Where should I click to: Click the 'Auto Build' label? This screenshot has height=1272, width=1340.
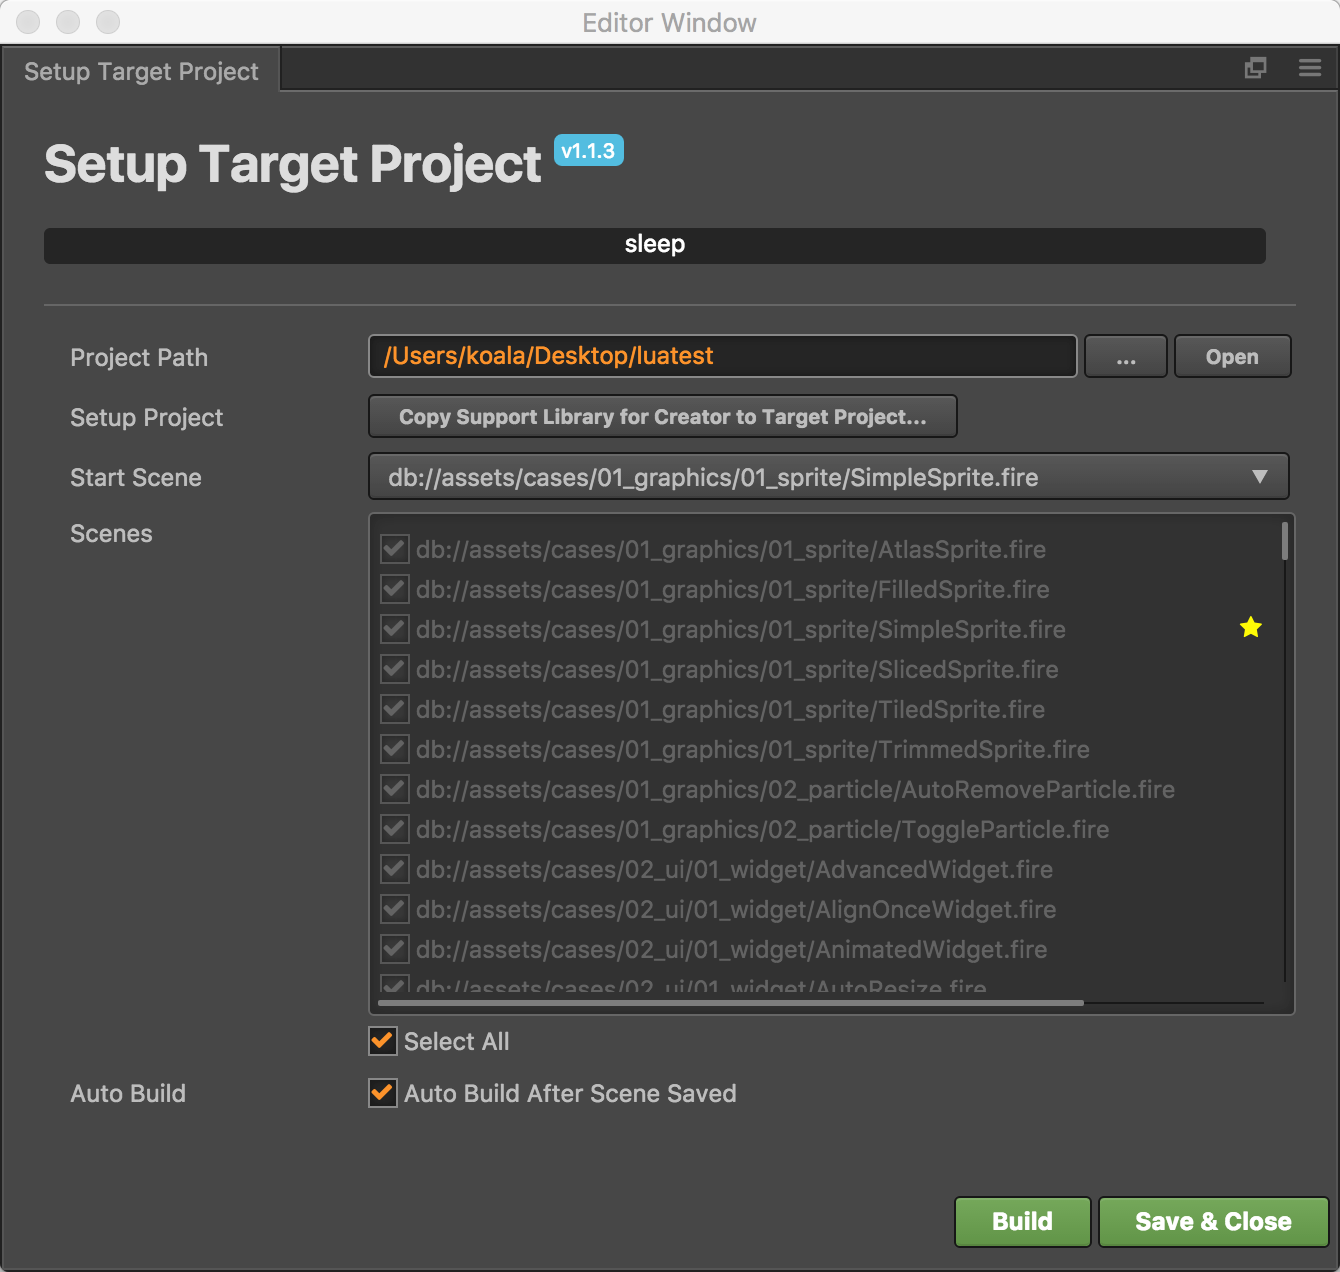point(128,1094)
